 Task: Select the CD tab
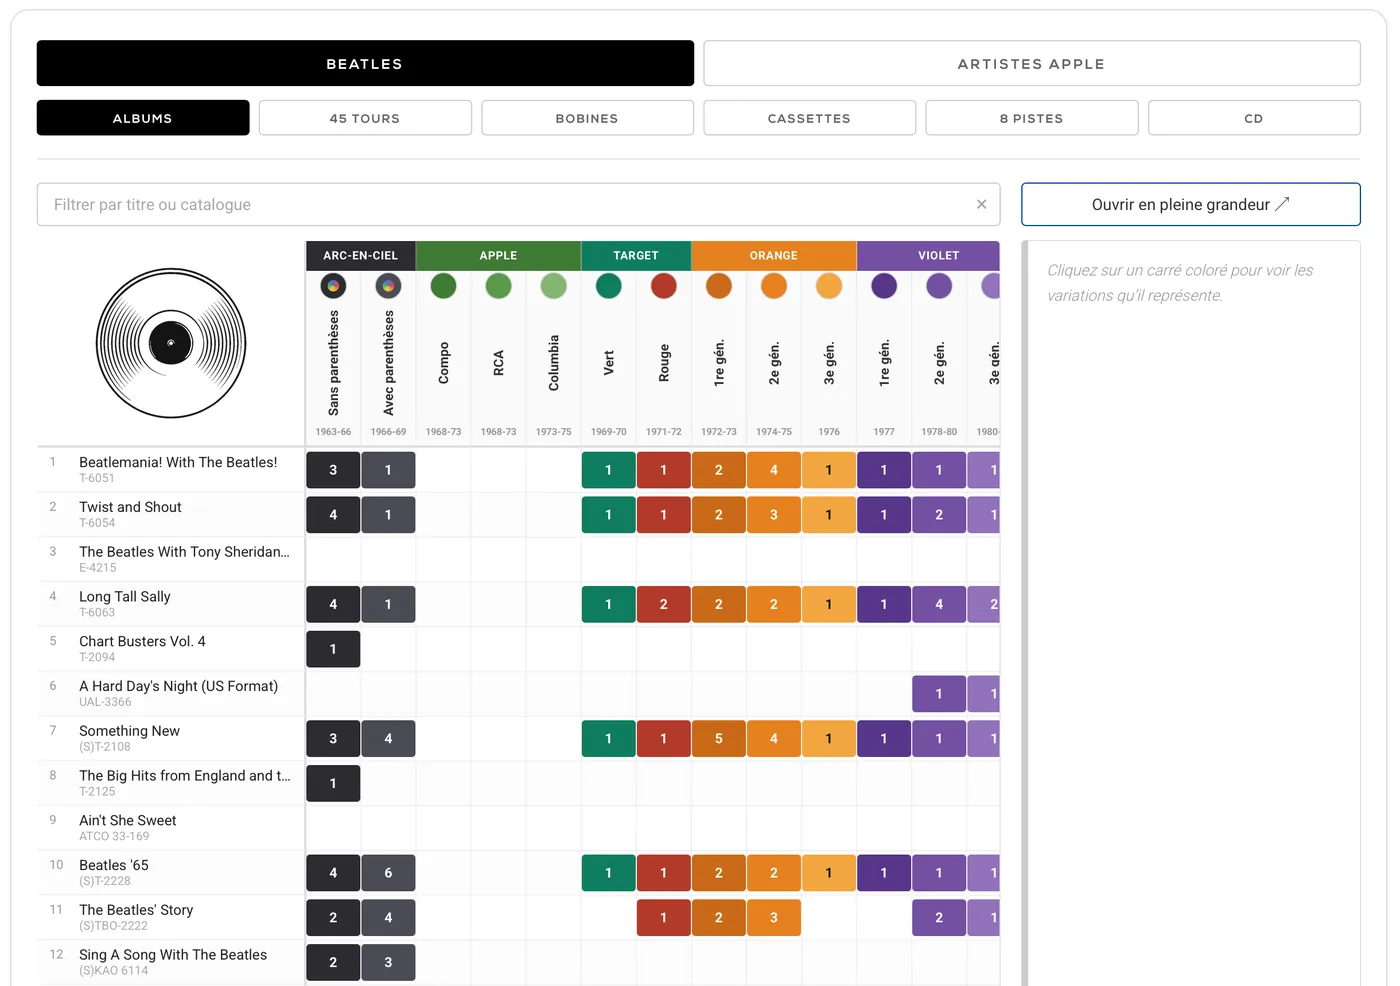tap(1254, 118)
